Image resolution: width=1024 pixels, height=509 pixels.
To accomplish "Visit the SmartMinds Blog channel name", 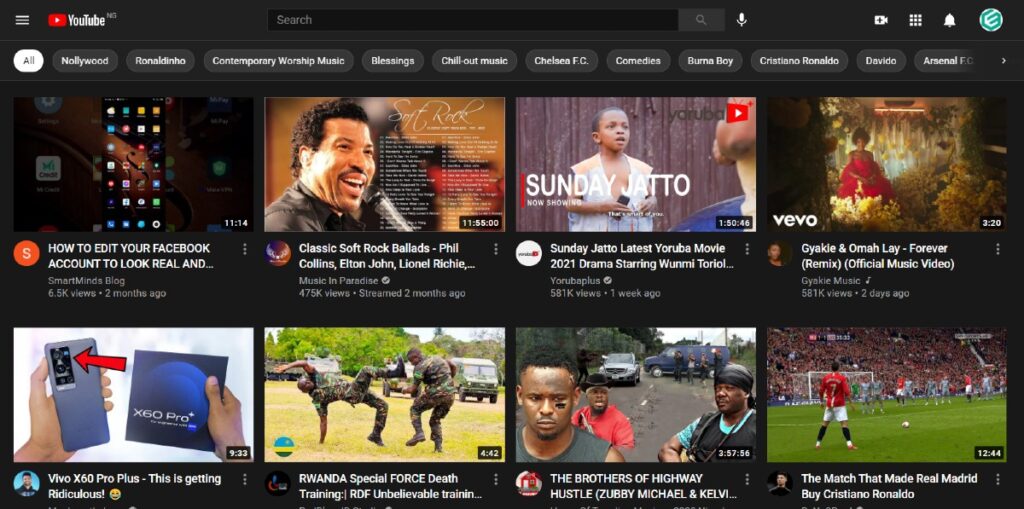I will (86, 280).
